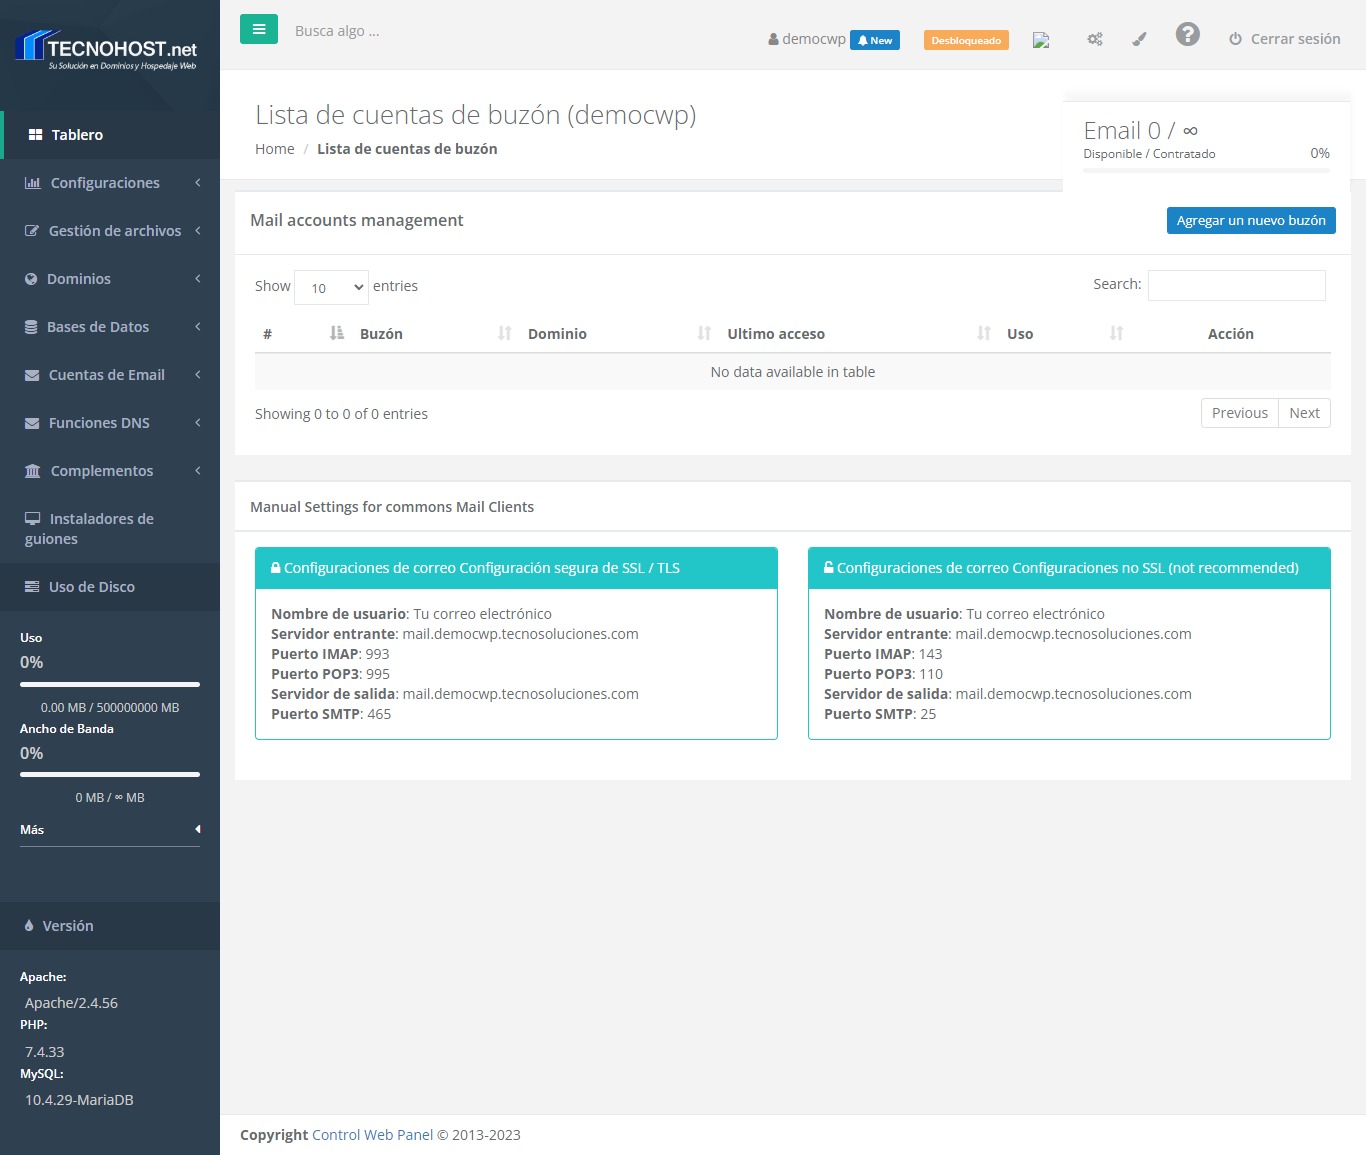
Task: Click the Cerrar sesión link
Action: click(x=1284, y=39)
